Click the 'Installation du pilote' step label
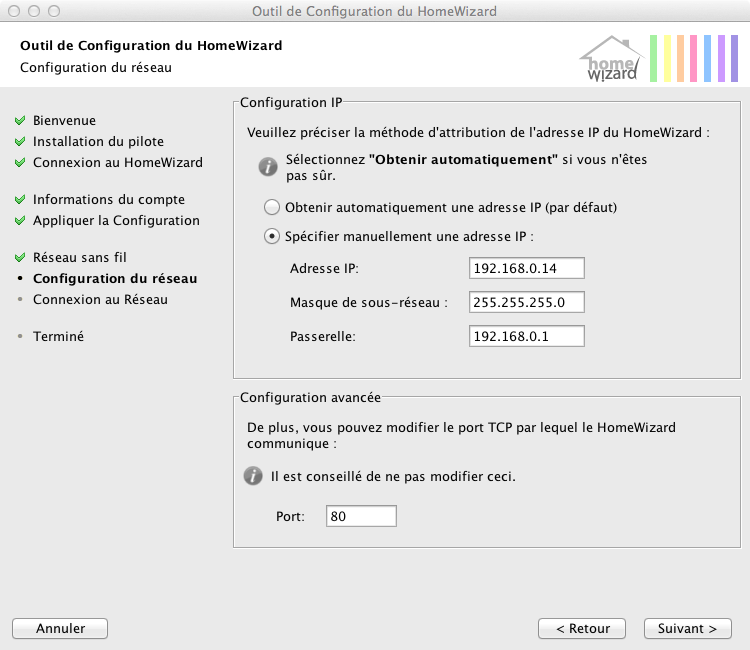The image size is (750, 650). click(98, 142)
